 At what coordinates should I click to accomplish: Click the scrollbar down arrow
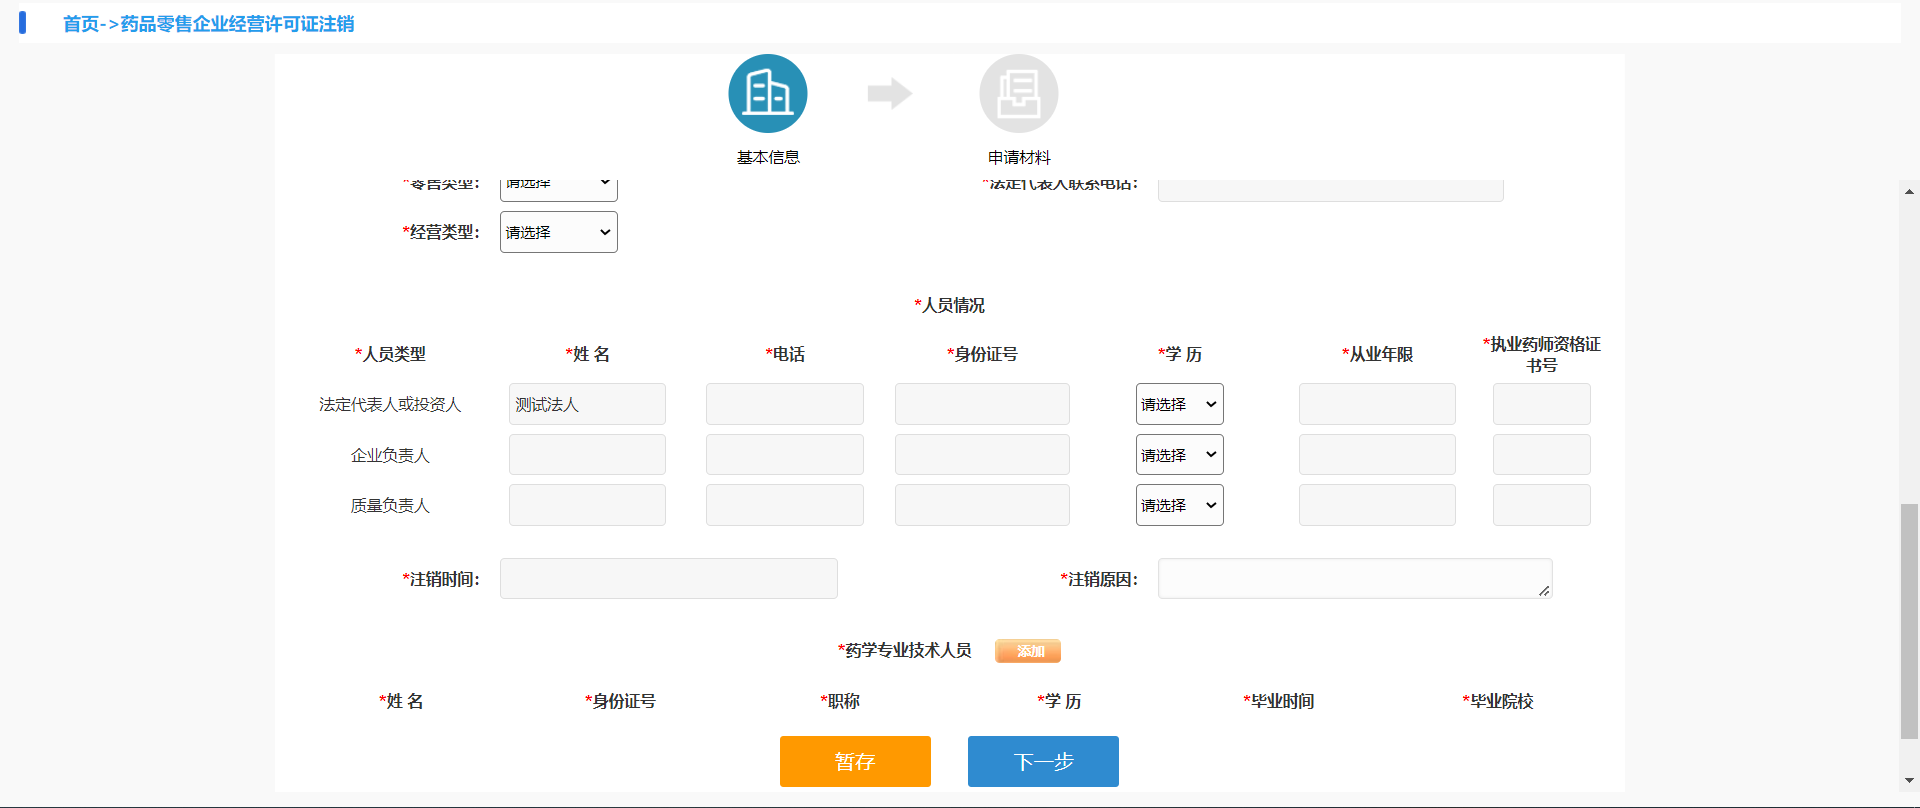pos(1909,780)
